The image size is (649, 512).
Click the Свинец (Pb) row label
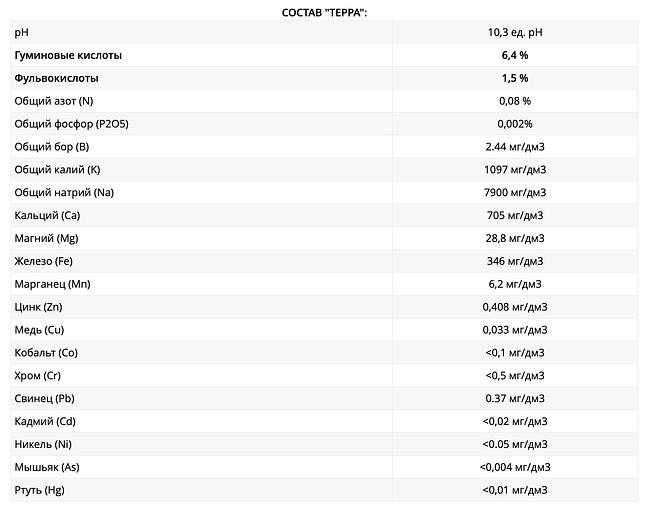tap(44, 399)
